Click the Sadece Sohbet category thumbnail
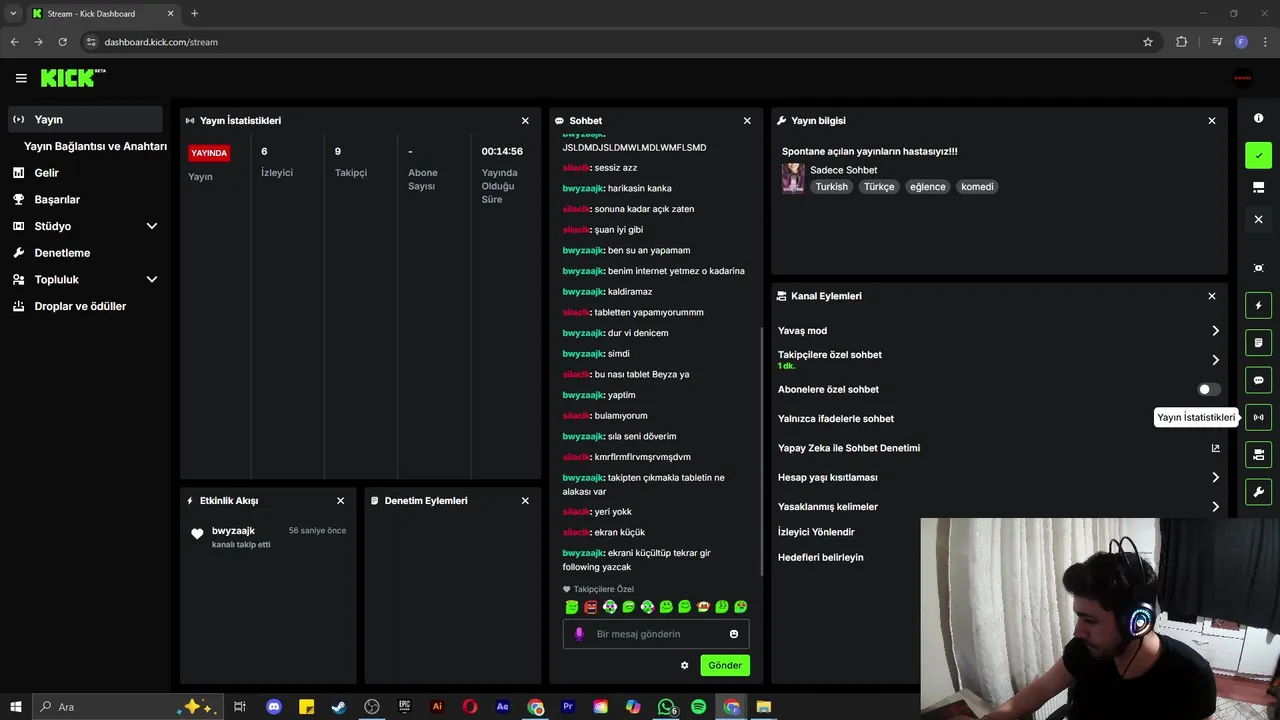1280x720 pixels. point(793,178)
